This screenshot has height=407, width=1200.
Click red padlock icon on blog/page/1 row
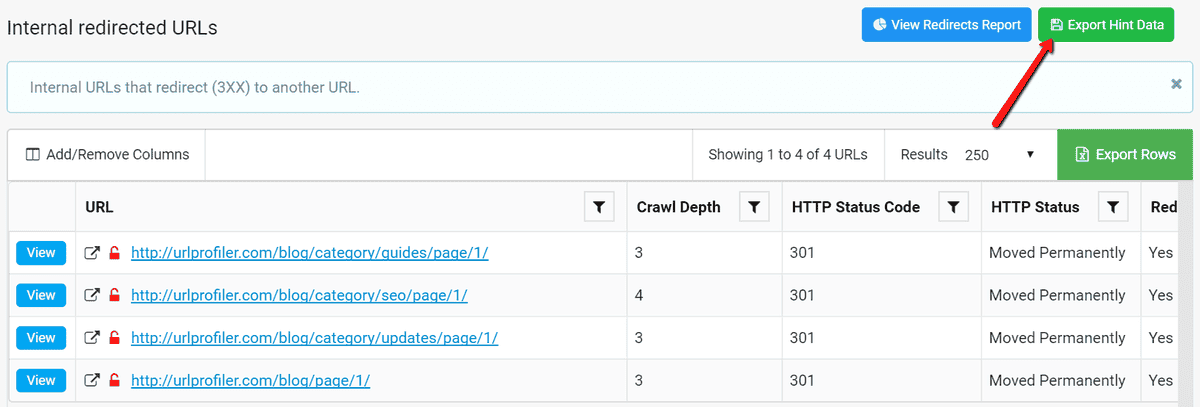[114, 380]
